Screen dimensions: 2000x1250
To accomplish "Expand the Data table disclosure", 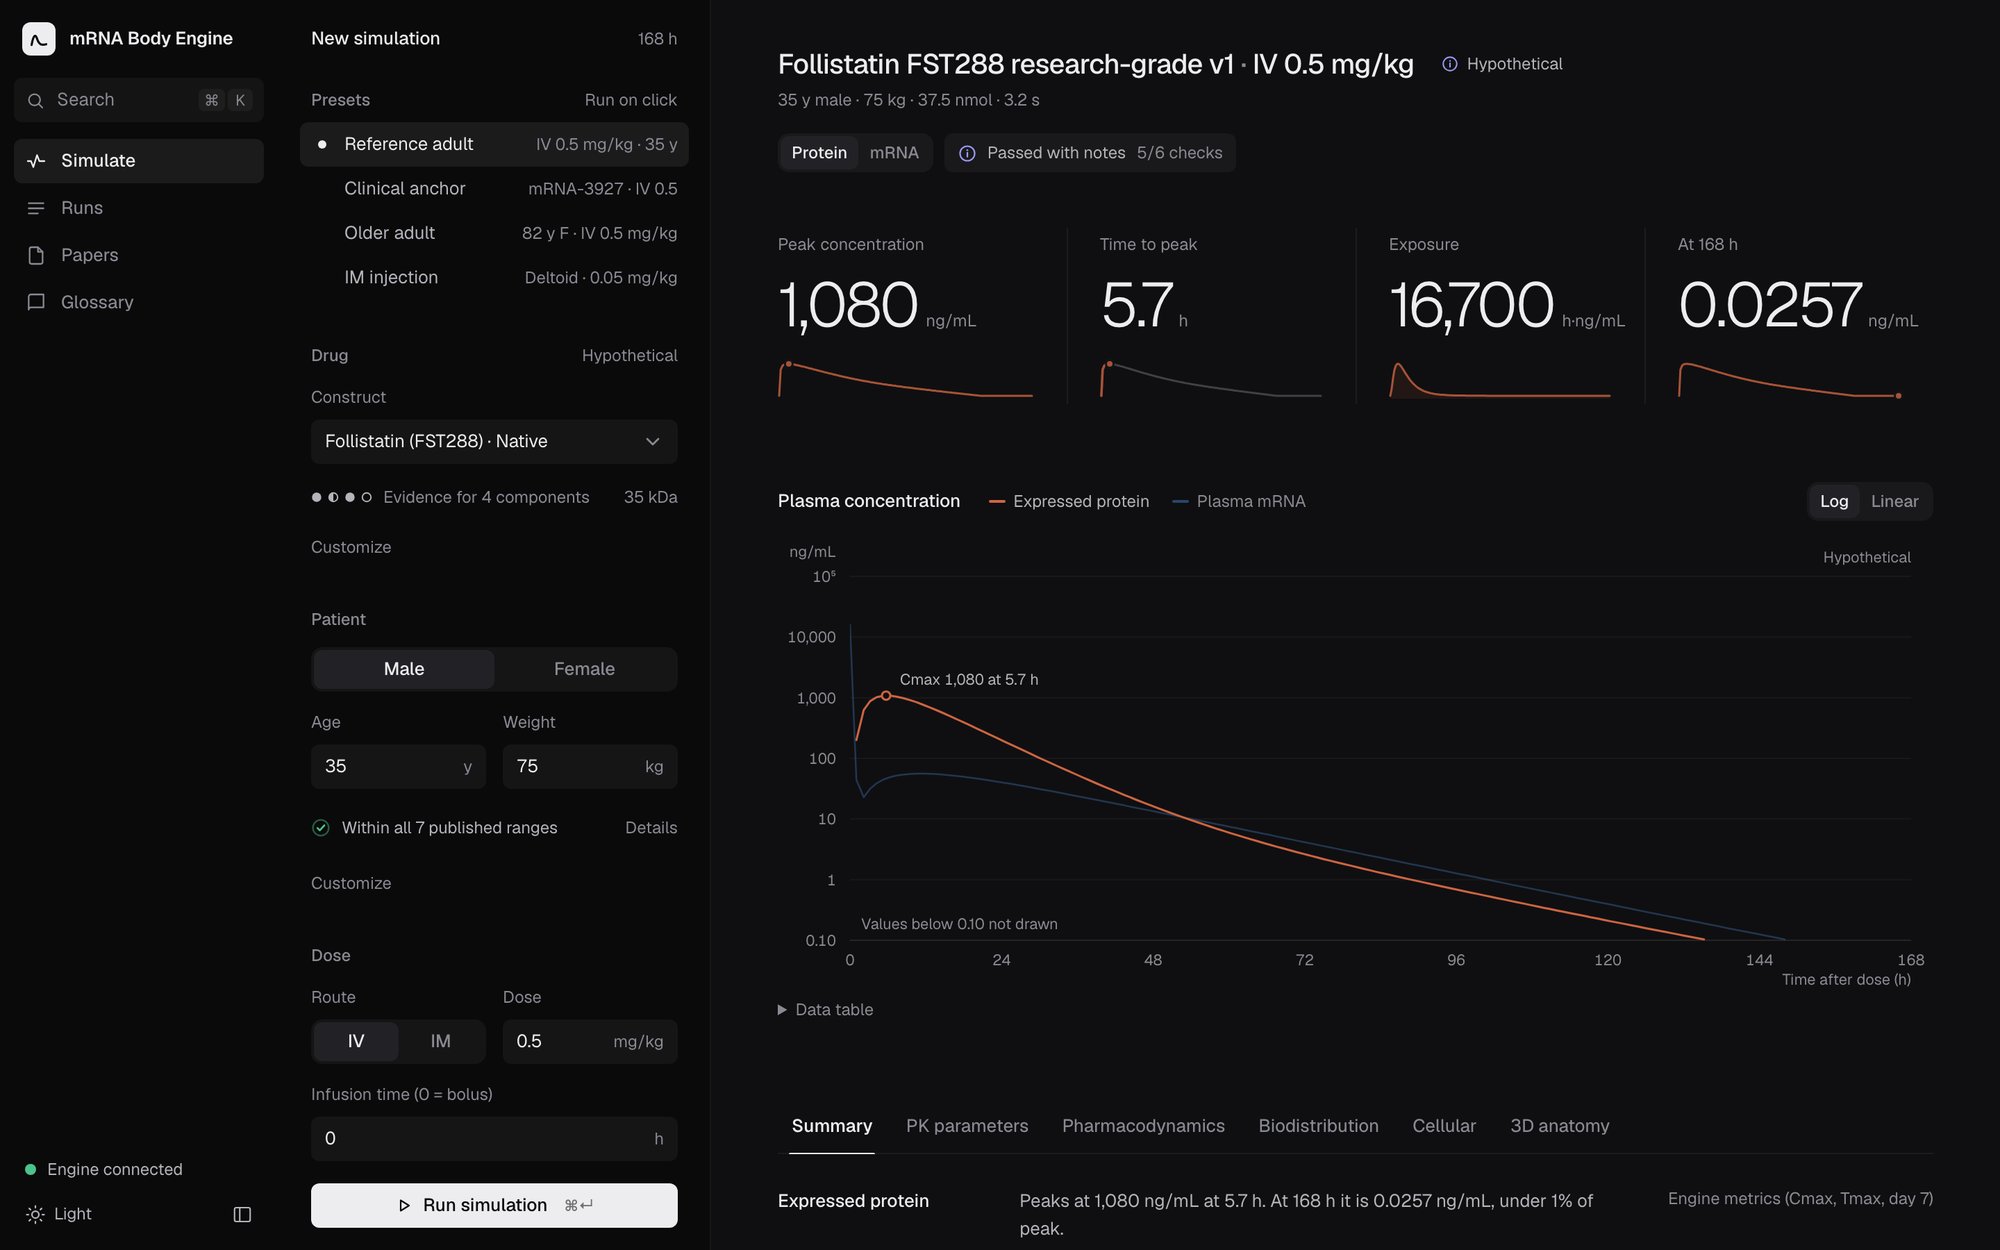I will 825,1010.
